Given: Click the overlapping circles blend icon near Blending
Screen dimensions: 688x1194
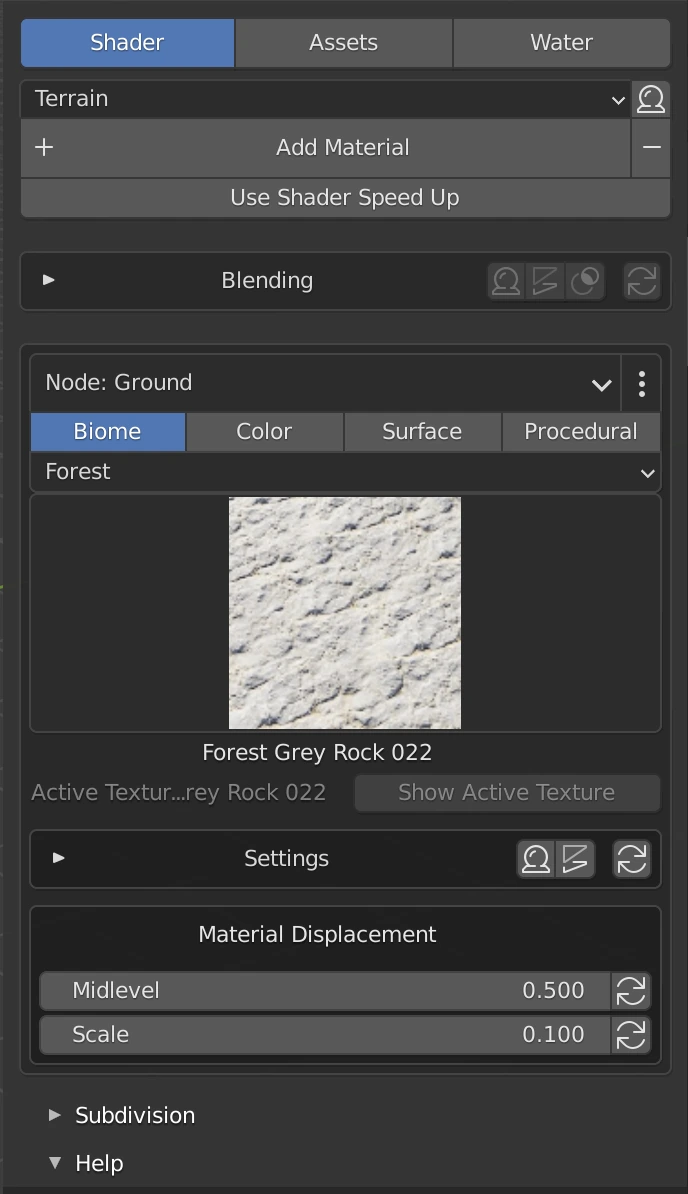Looking at the screenshot, I should (586, 281).
